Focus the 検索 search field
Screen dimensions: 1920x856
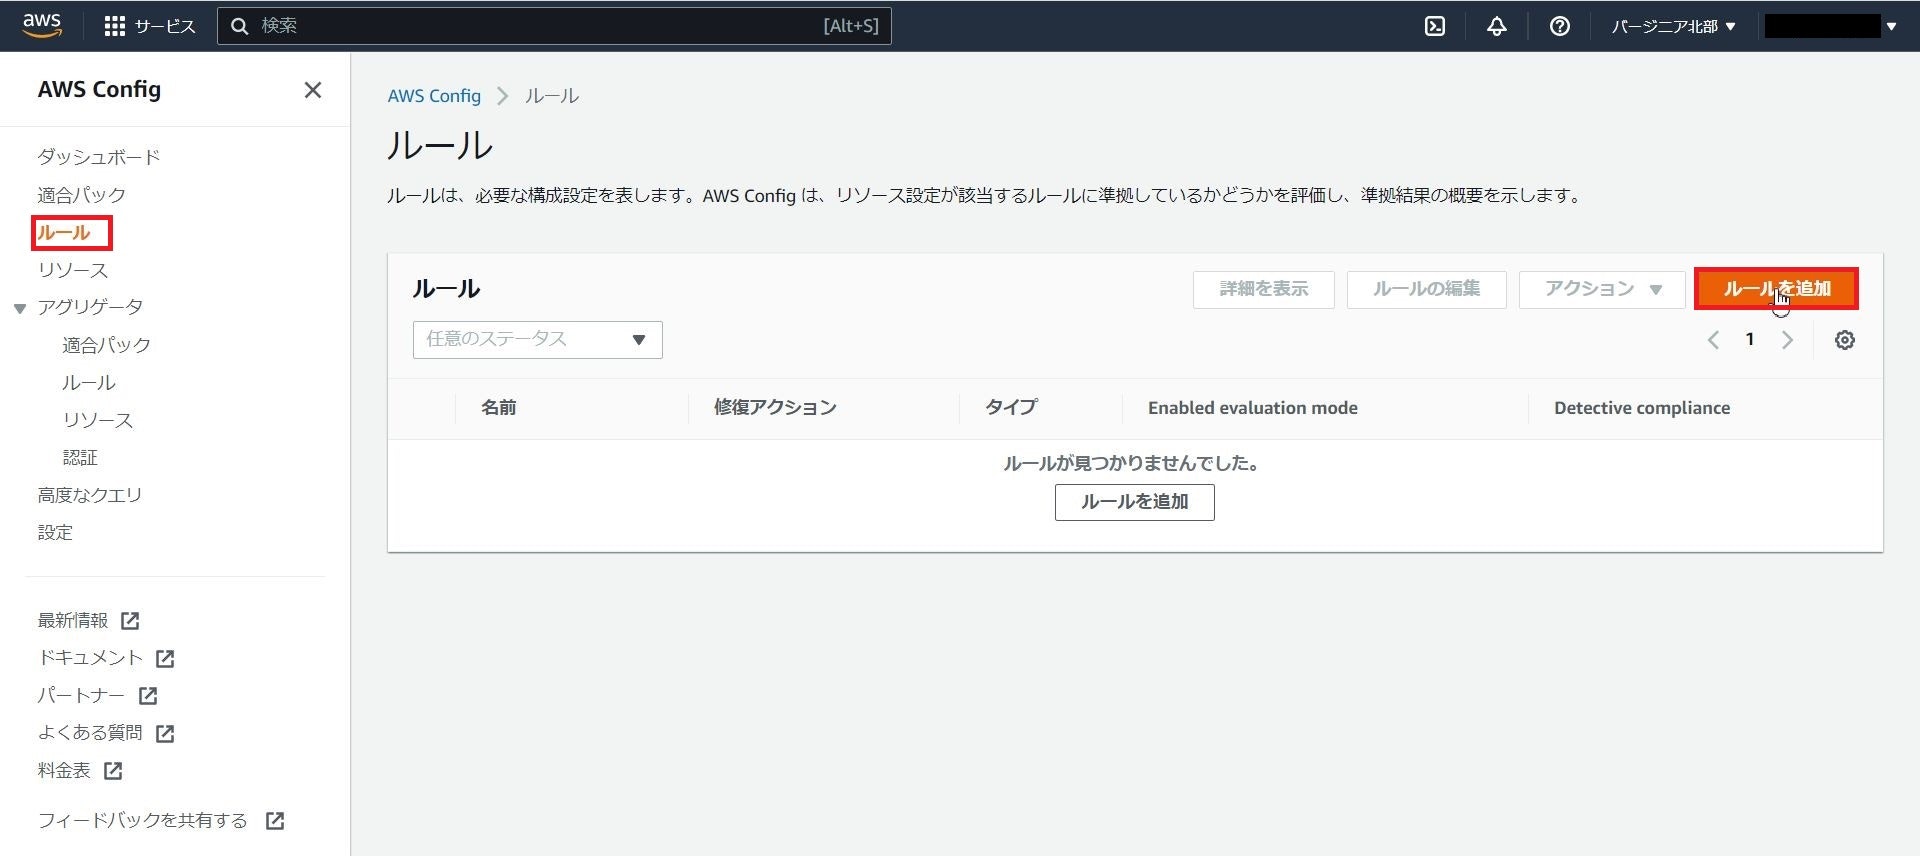[554, 26]
